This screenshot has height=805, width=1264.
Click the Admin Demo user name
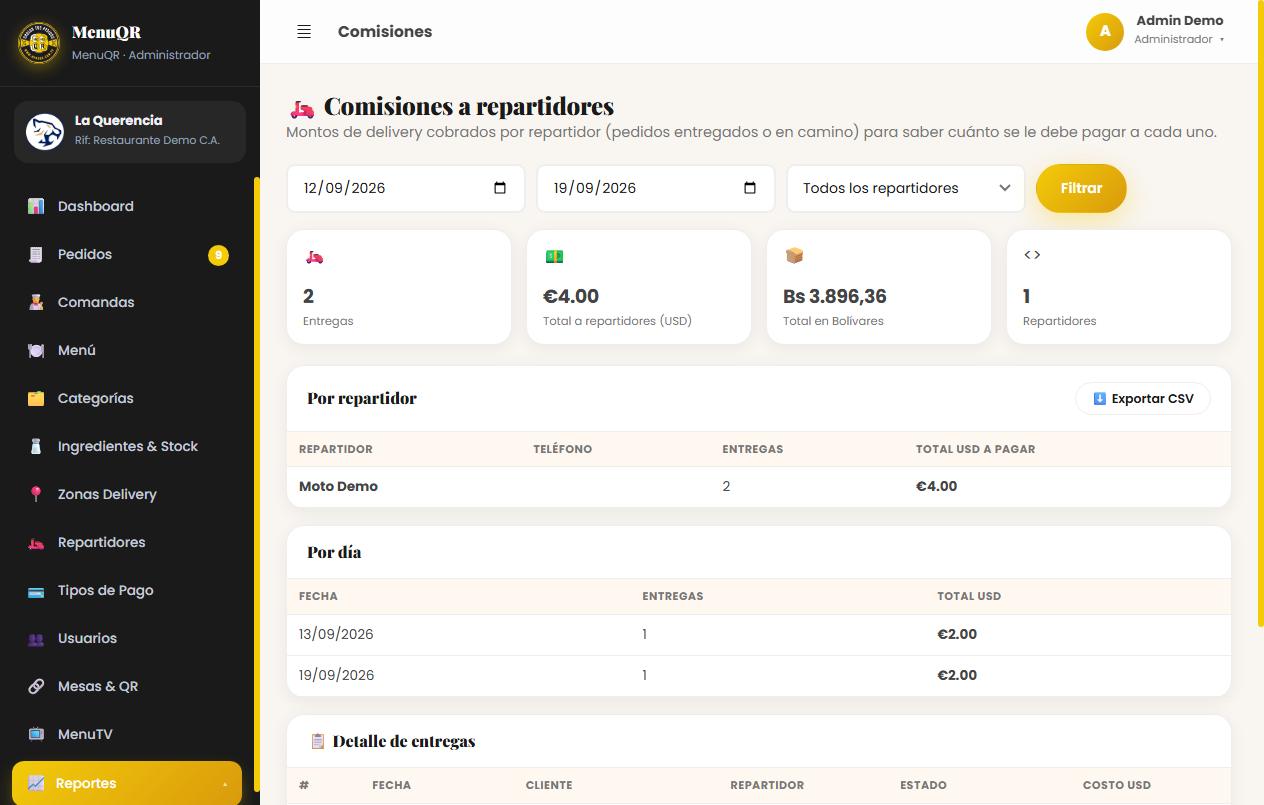(1180, 20)
